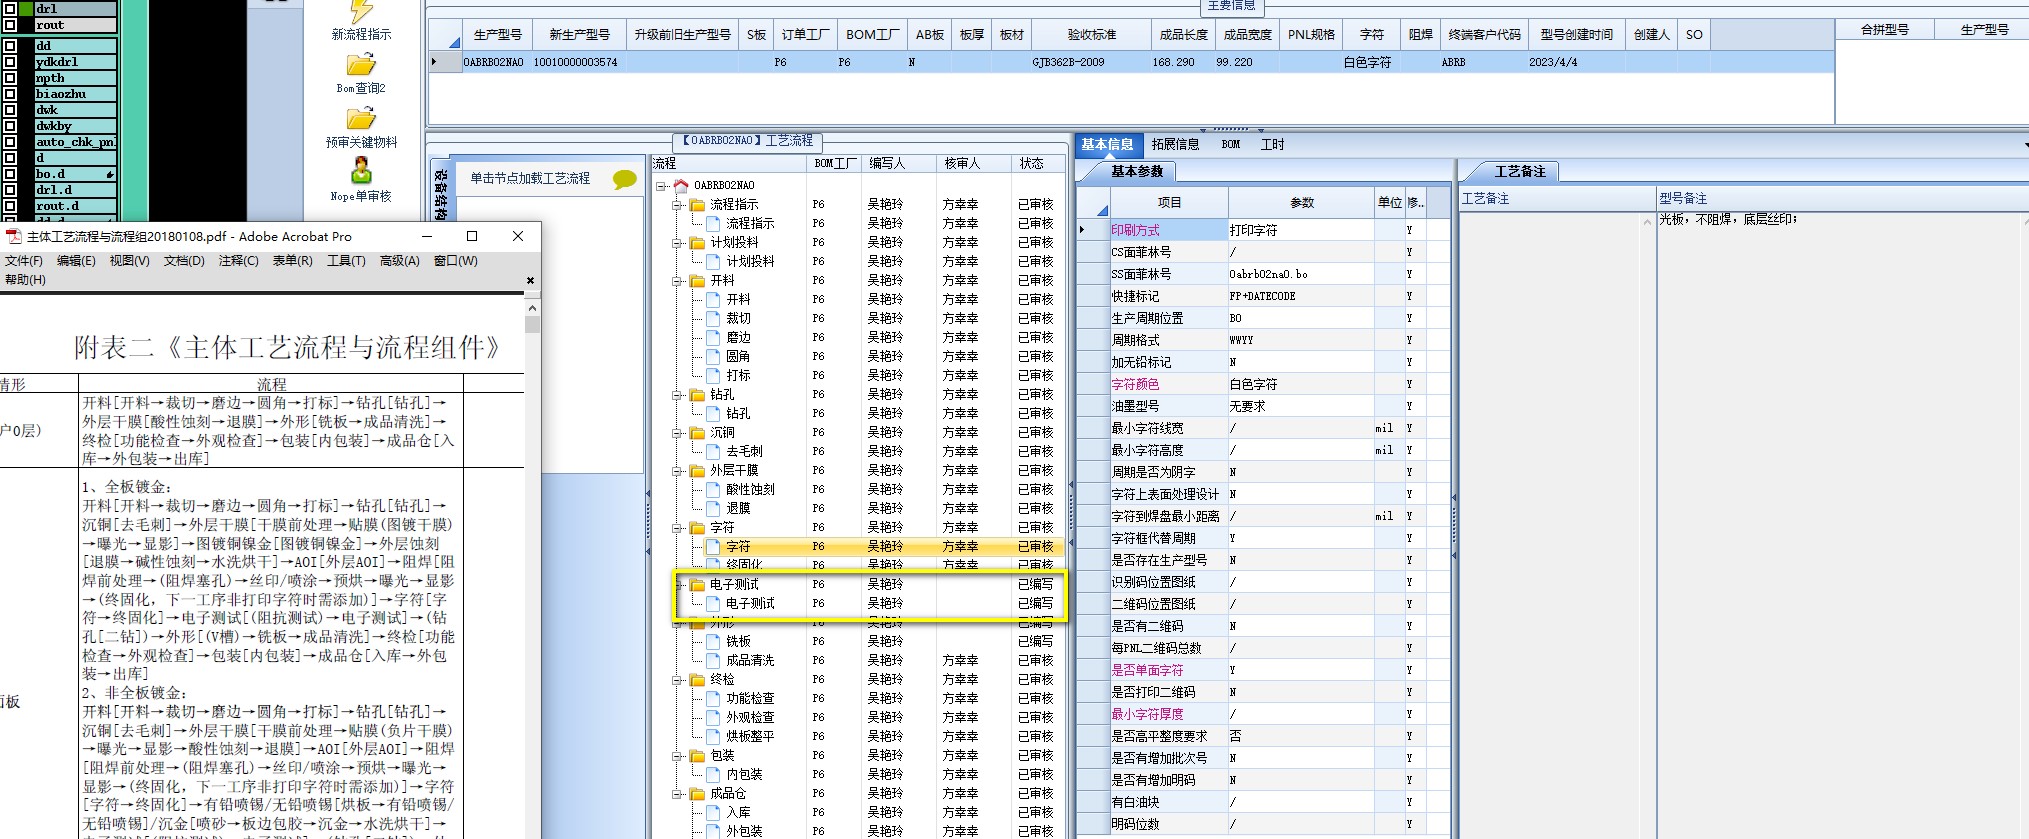The height and width of the screenshot is (839, 2029).
Task: Click the folder icon of 流程指示 group
Action: (x=697, y=204)
